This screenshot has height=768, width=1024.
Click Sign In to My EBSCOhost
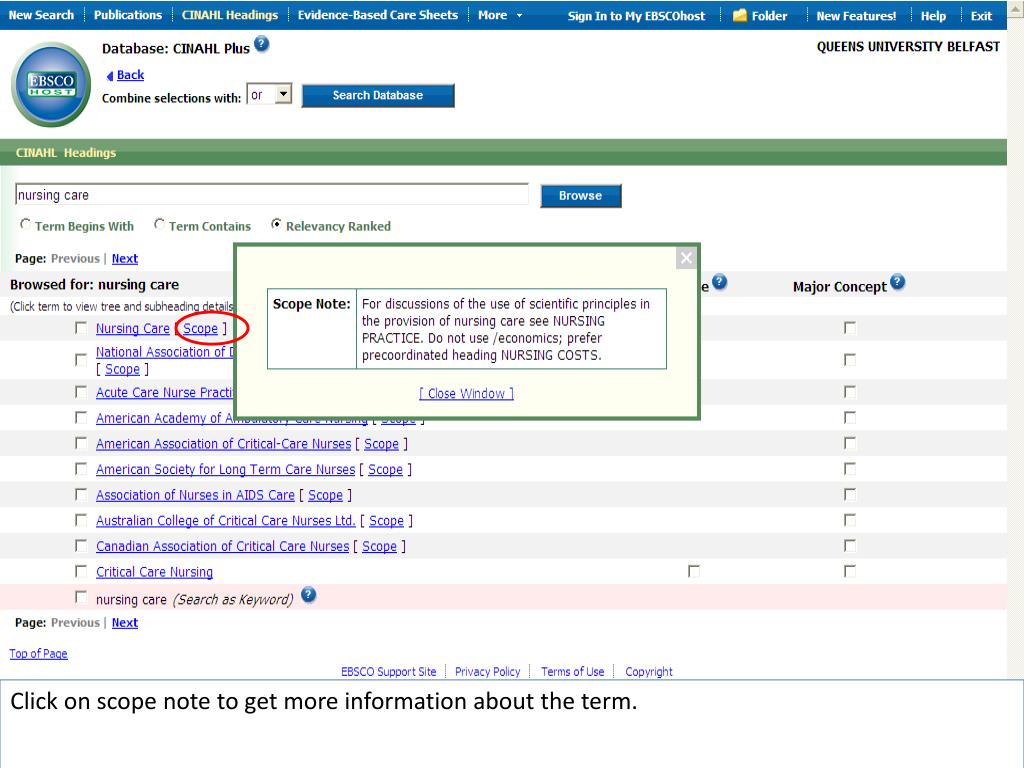[637, 16]
